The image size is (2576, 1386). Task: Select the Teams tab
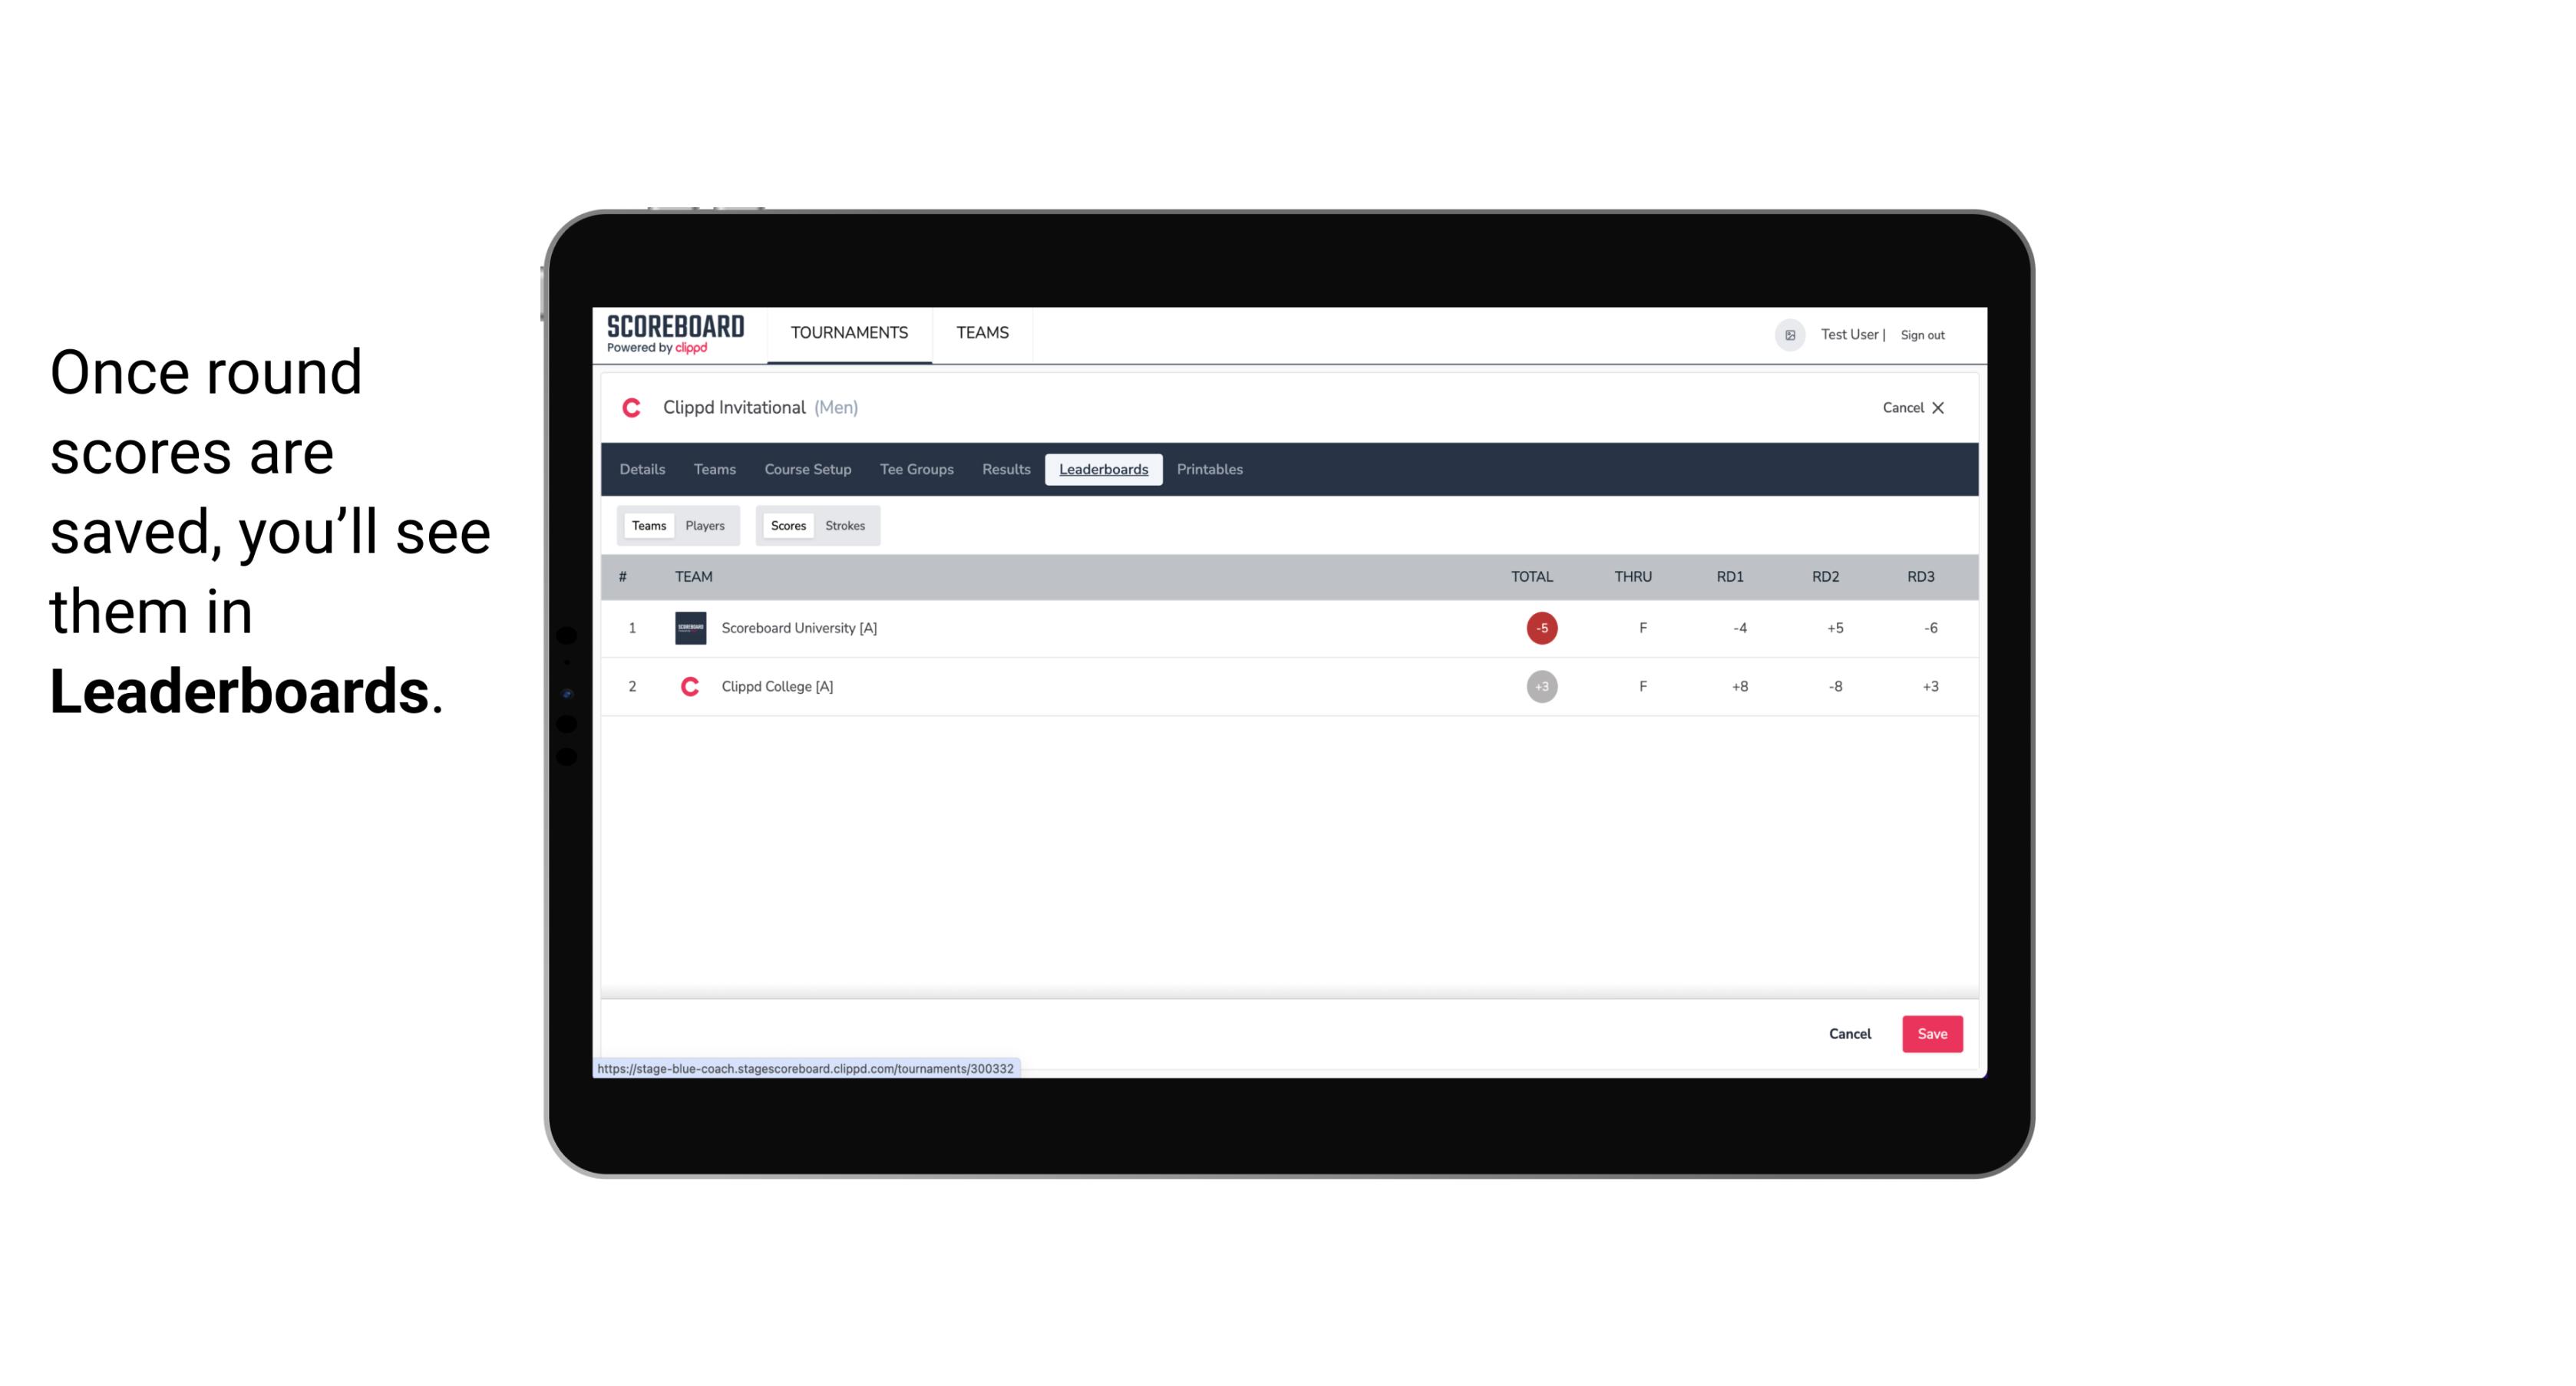(x=647, y=524)
